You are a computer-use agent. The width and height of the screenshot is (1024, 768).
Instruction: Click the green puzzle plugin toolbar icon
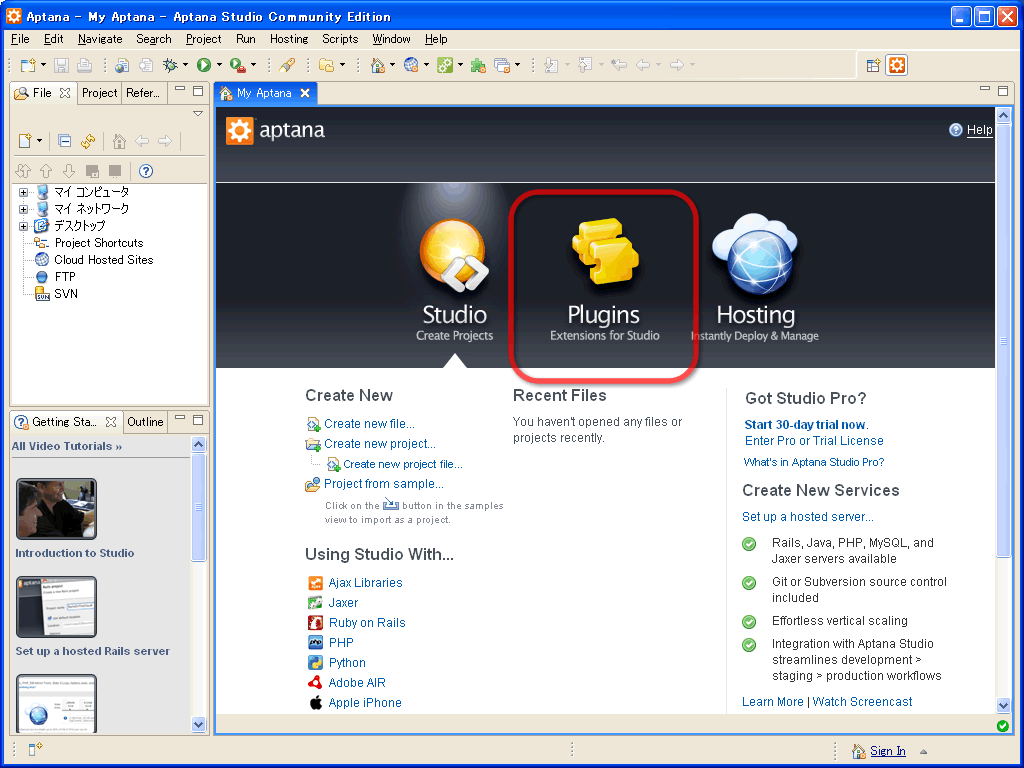(x=478, y=65)
